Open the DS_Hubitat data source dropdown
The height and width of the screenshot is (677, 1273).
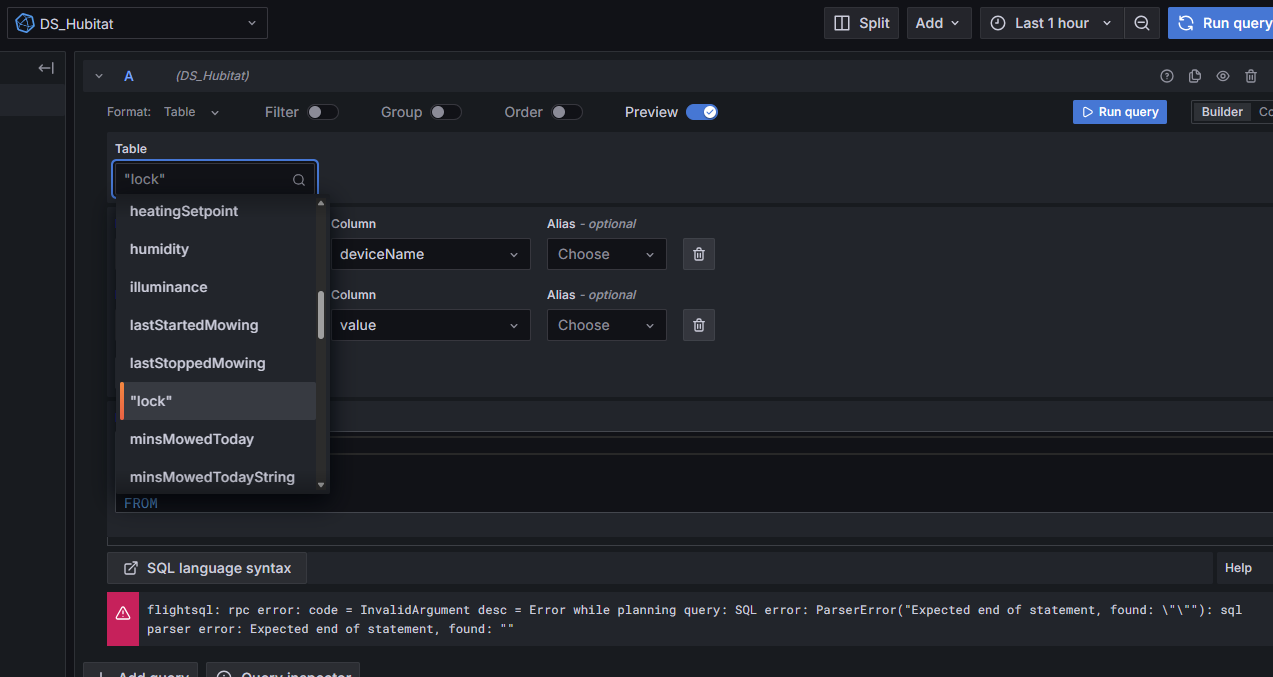[x=137, y=23]
